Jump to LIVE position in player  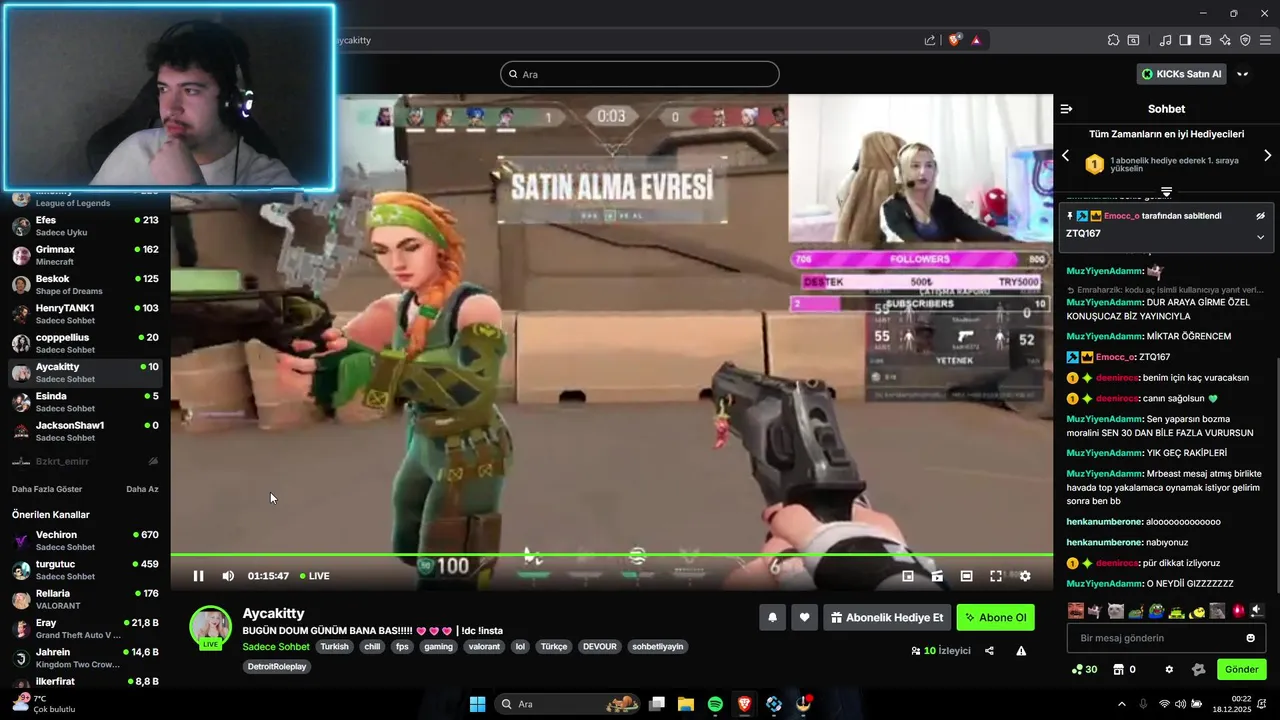coord(314,576)
